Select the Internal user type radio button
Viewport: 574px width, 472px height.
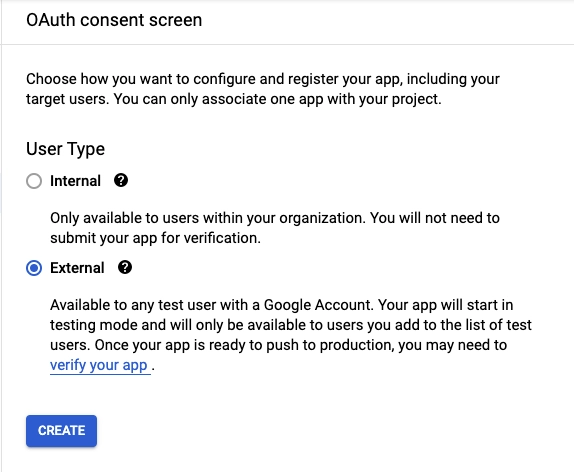34,181
